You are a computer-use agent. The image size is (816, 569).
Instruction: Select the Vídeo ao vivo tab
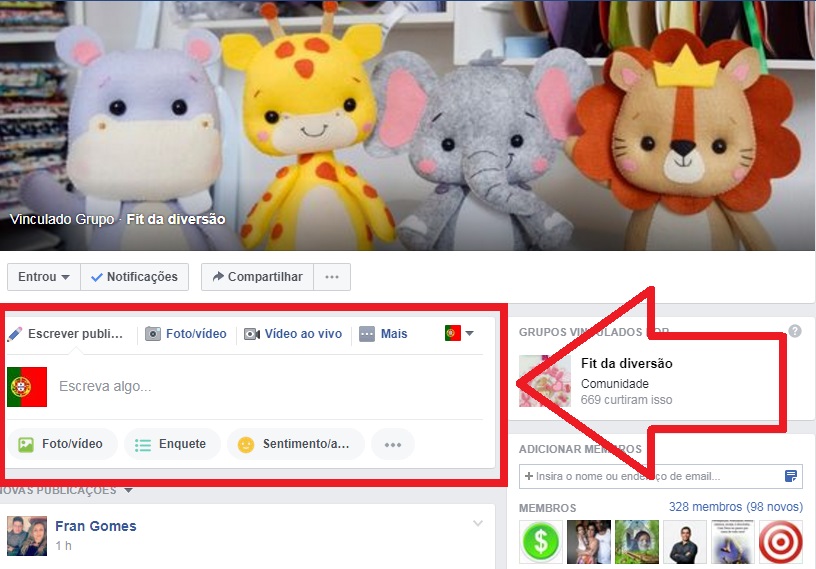pos(293,334)
